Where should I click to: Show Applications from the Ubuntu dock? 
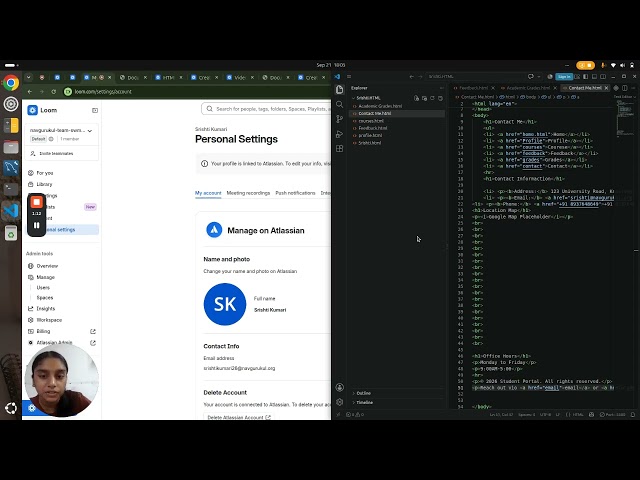pos(11,408)
